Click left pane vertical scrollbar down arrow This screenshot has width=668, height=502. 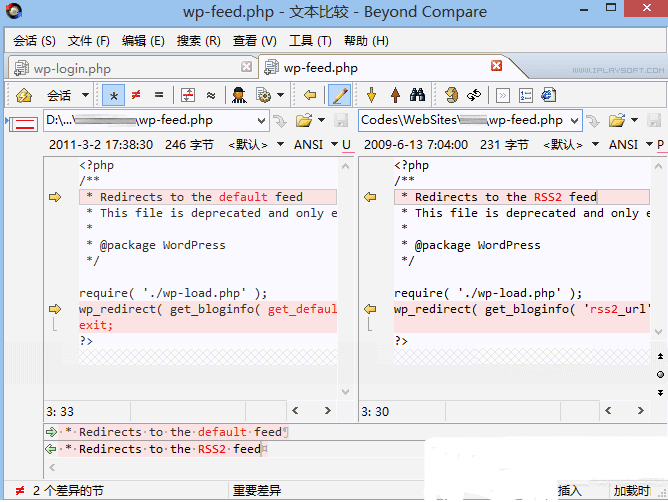346,392
